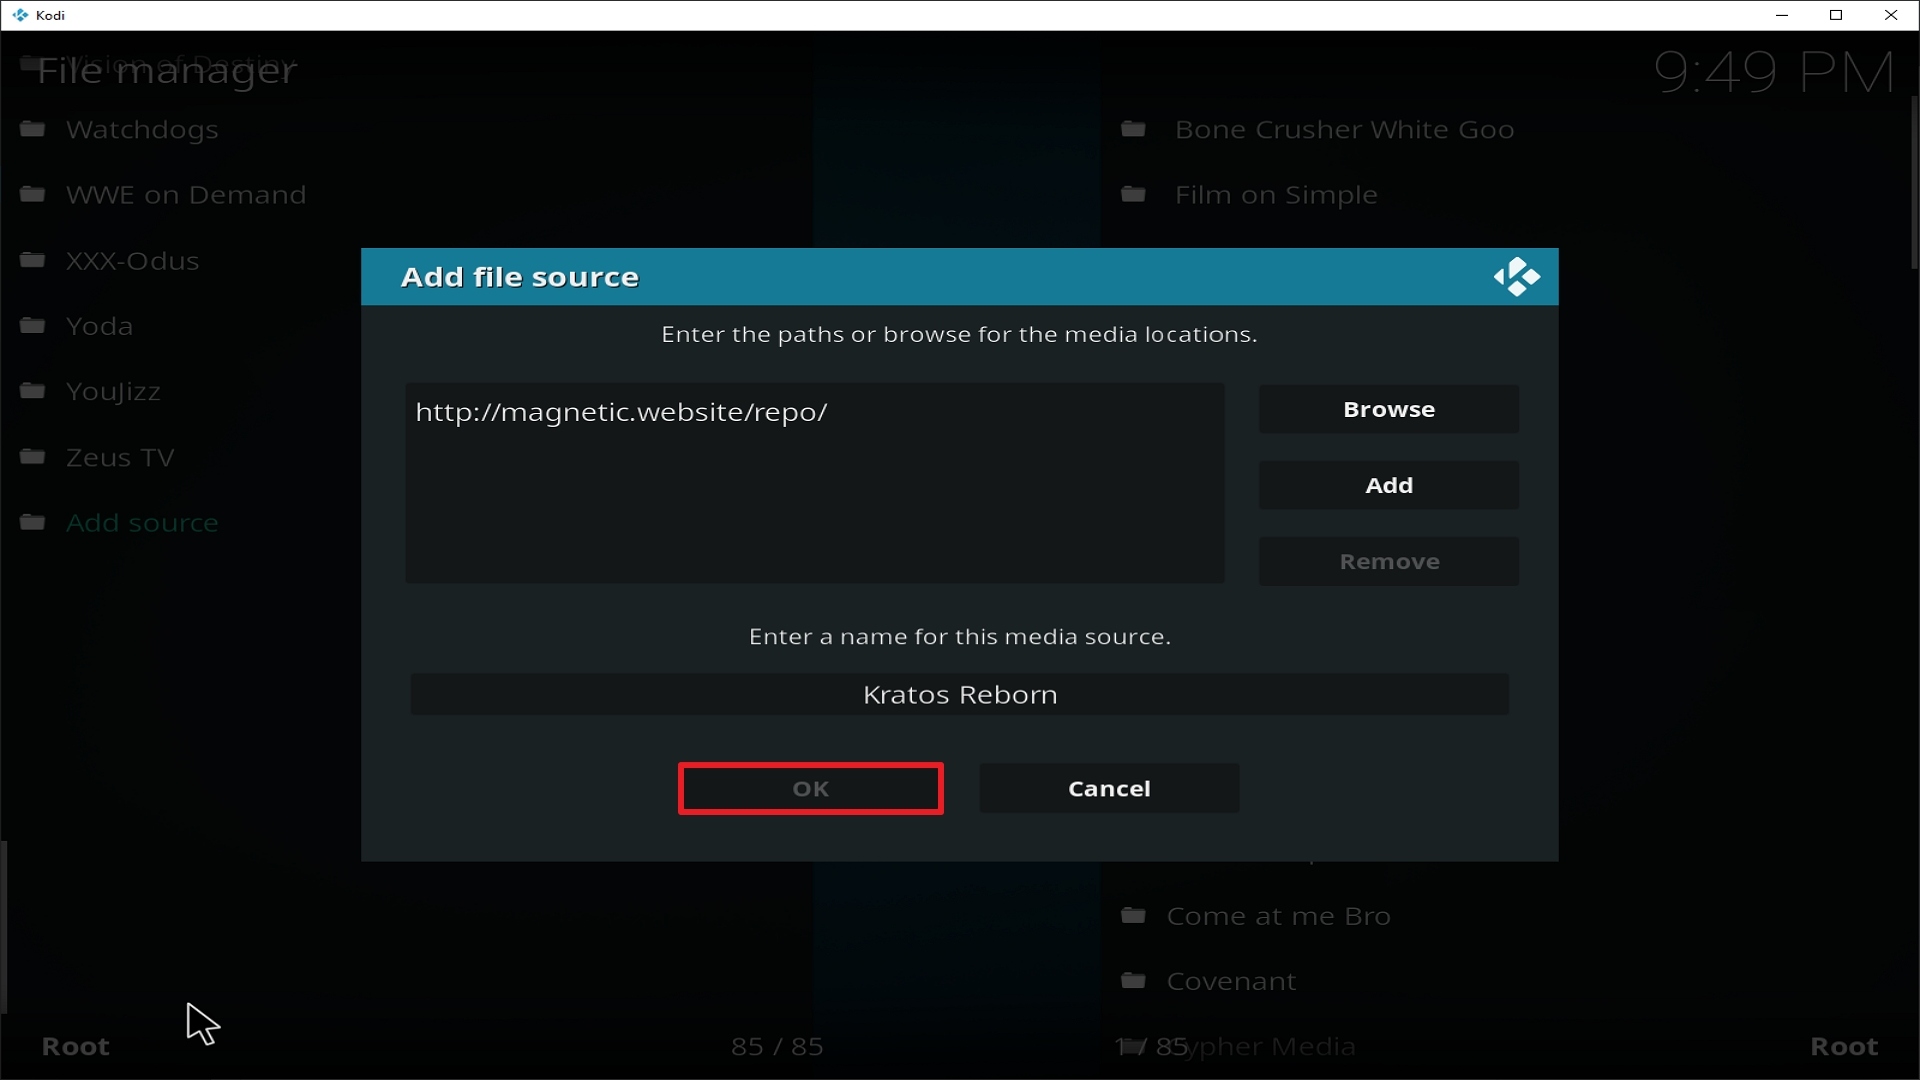Select WWE on Demand source entry

[186, 195]
